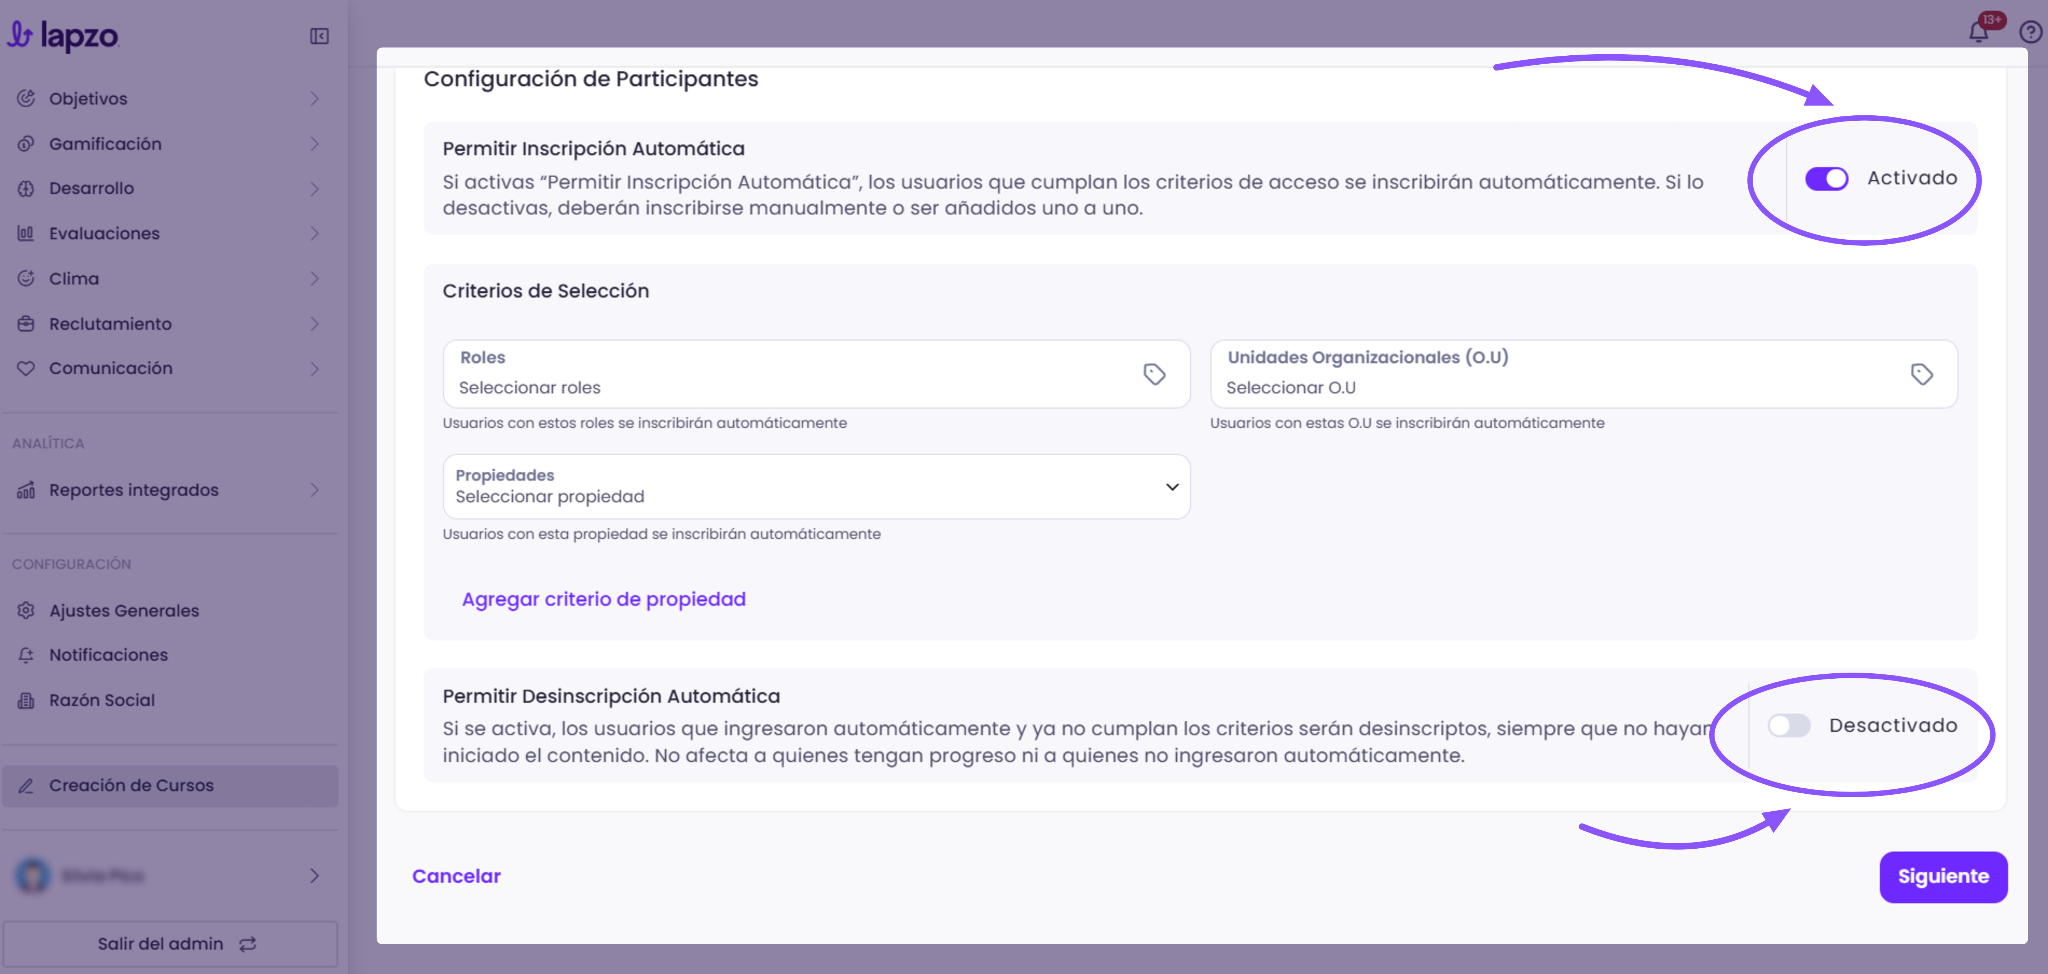This screenshot has height=974, width=2048.
Task: Select Creación de Cursos menu item
Action: (x=170, y=786)
